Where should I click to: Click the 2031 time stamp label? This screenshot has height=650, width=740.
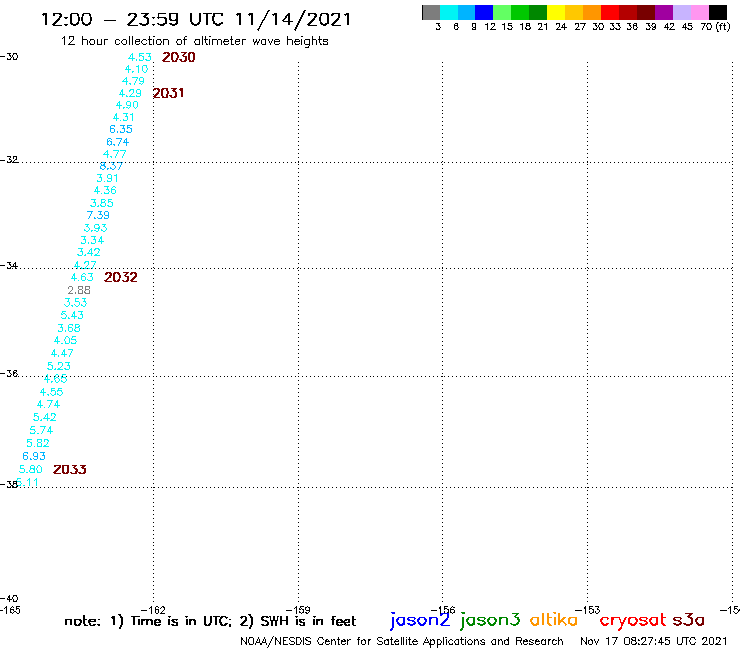pos(168,93)
